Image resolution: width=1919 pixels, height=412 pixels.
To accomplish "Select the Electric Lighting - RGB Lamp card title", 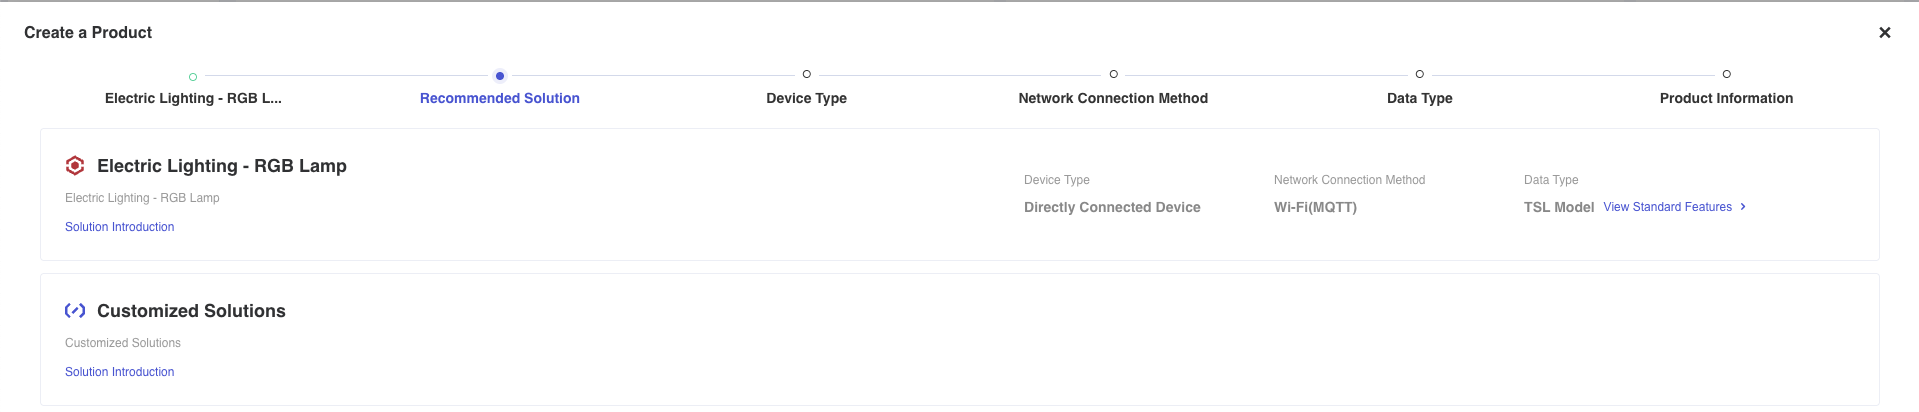I will tap(222, 166).
